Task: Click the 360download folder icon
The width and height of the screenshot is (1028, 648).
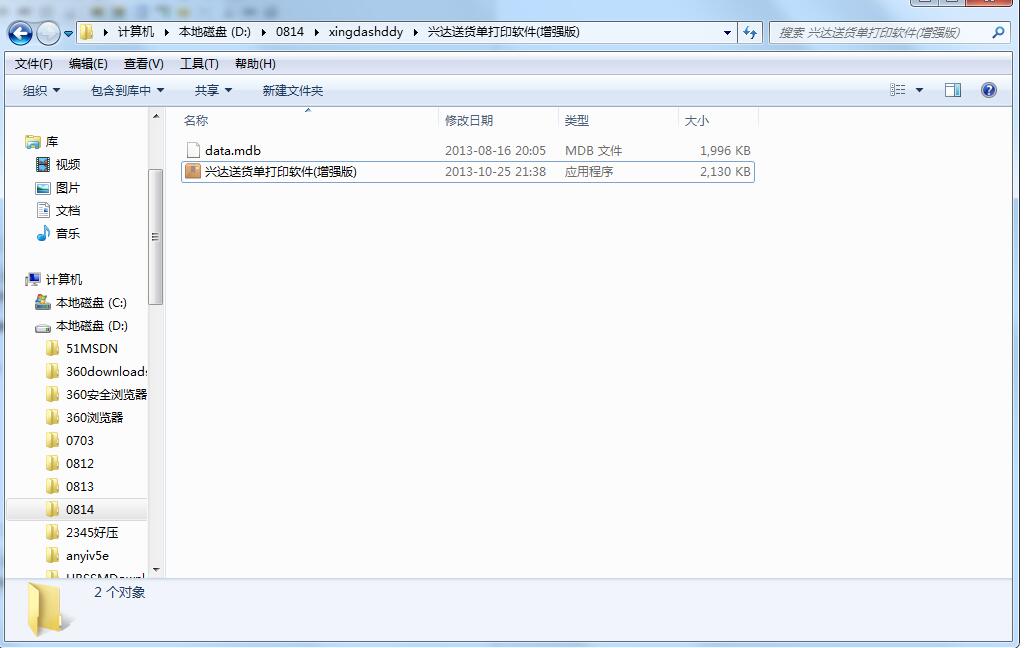Action: [x=53, y=371]
